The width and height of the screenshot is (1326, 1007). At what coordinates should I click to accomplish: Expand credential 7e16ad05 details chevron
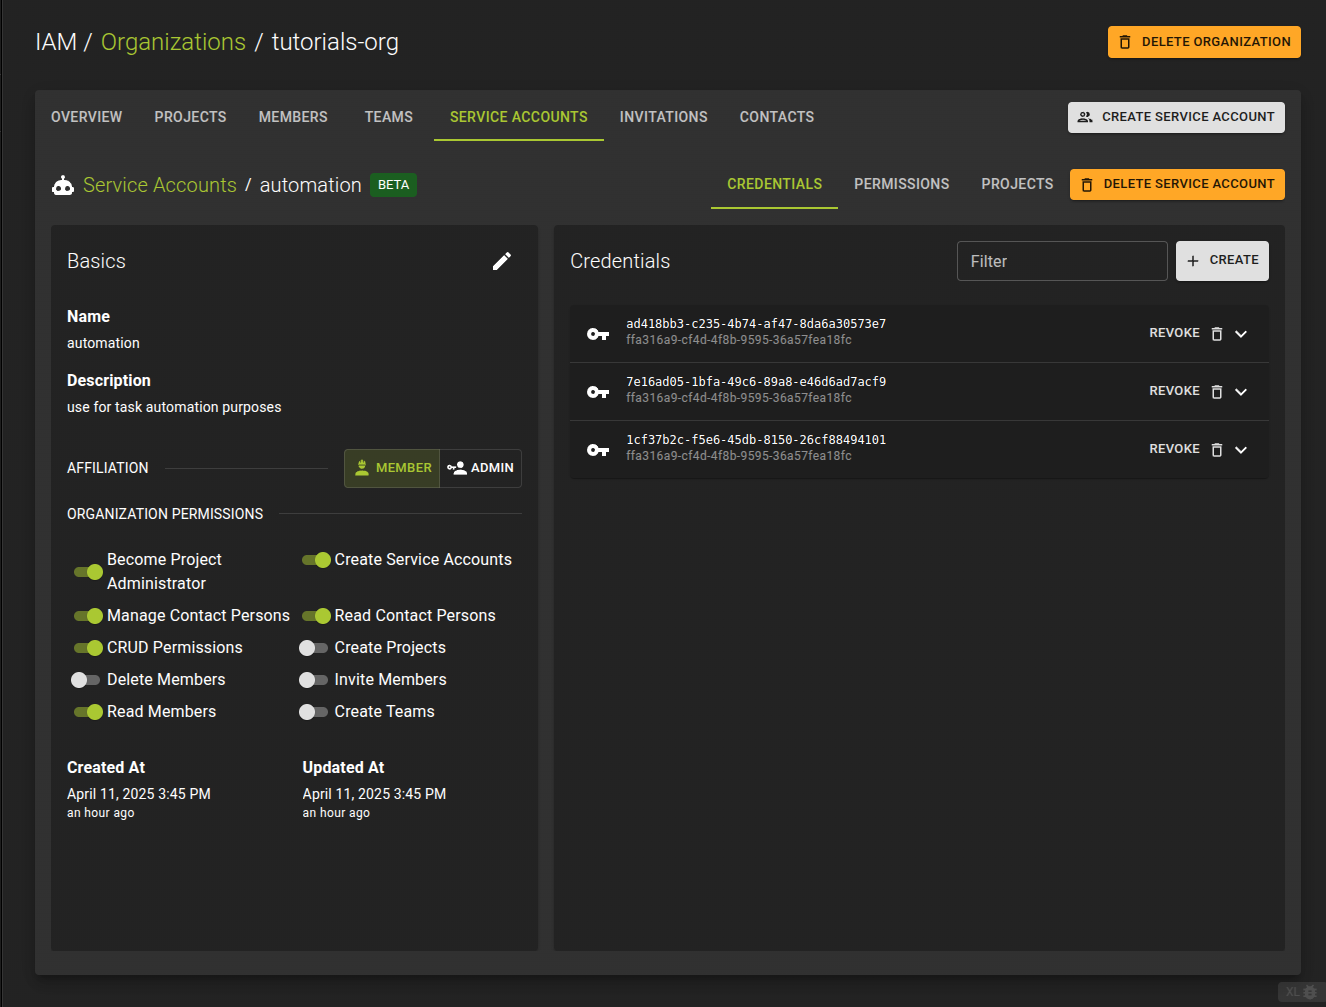click(1241, 392)
